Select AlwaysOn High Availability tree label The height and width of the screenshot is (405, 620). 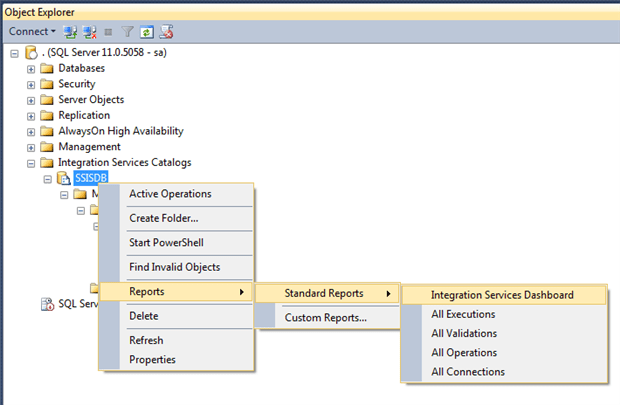pos(121,131)
